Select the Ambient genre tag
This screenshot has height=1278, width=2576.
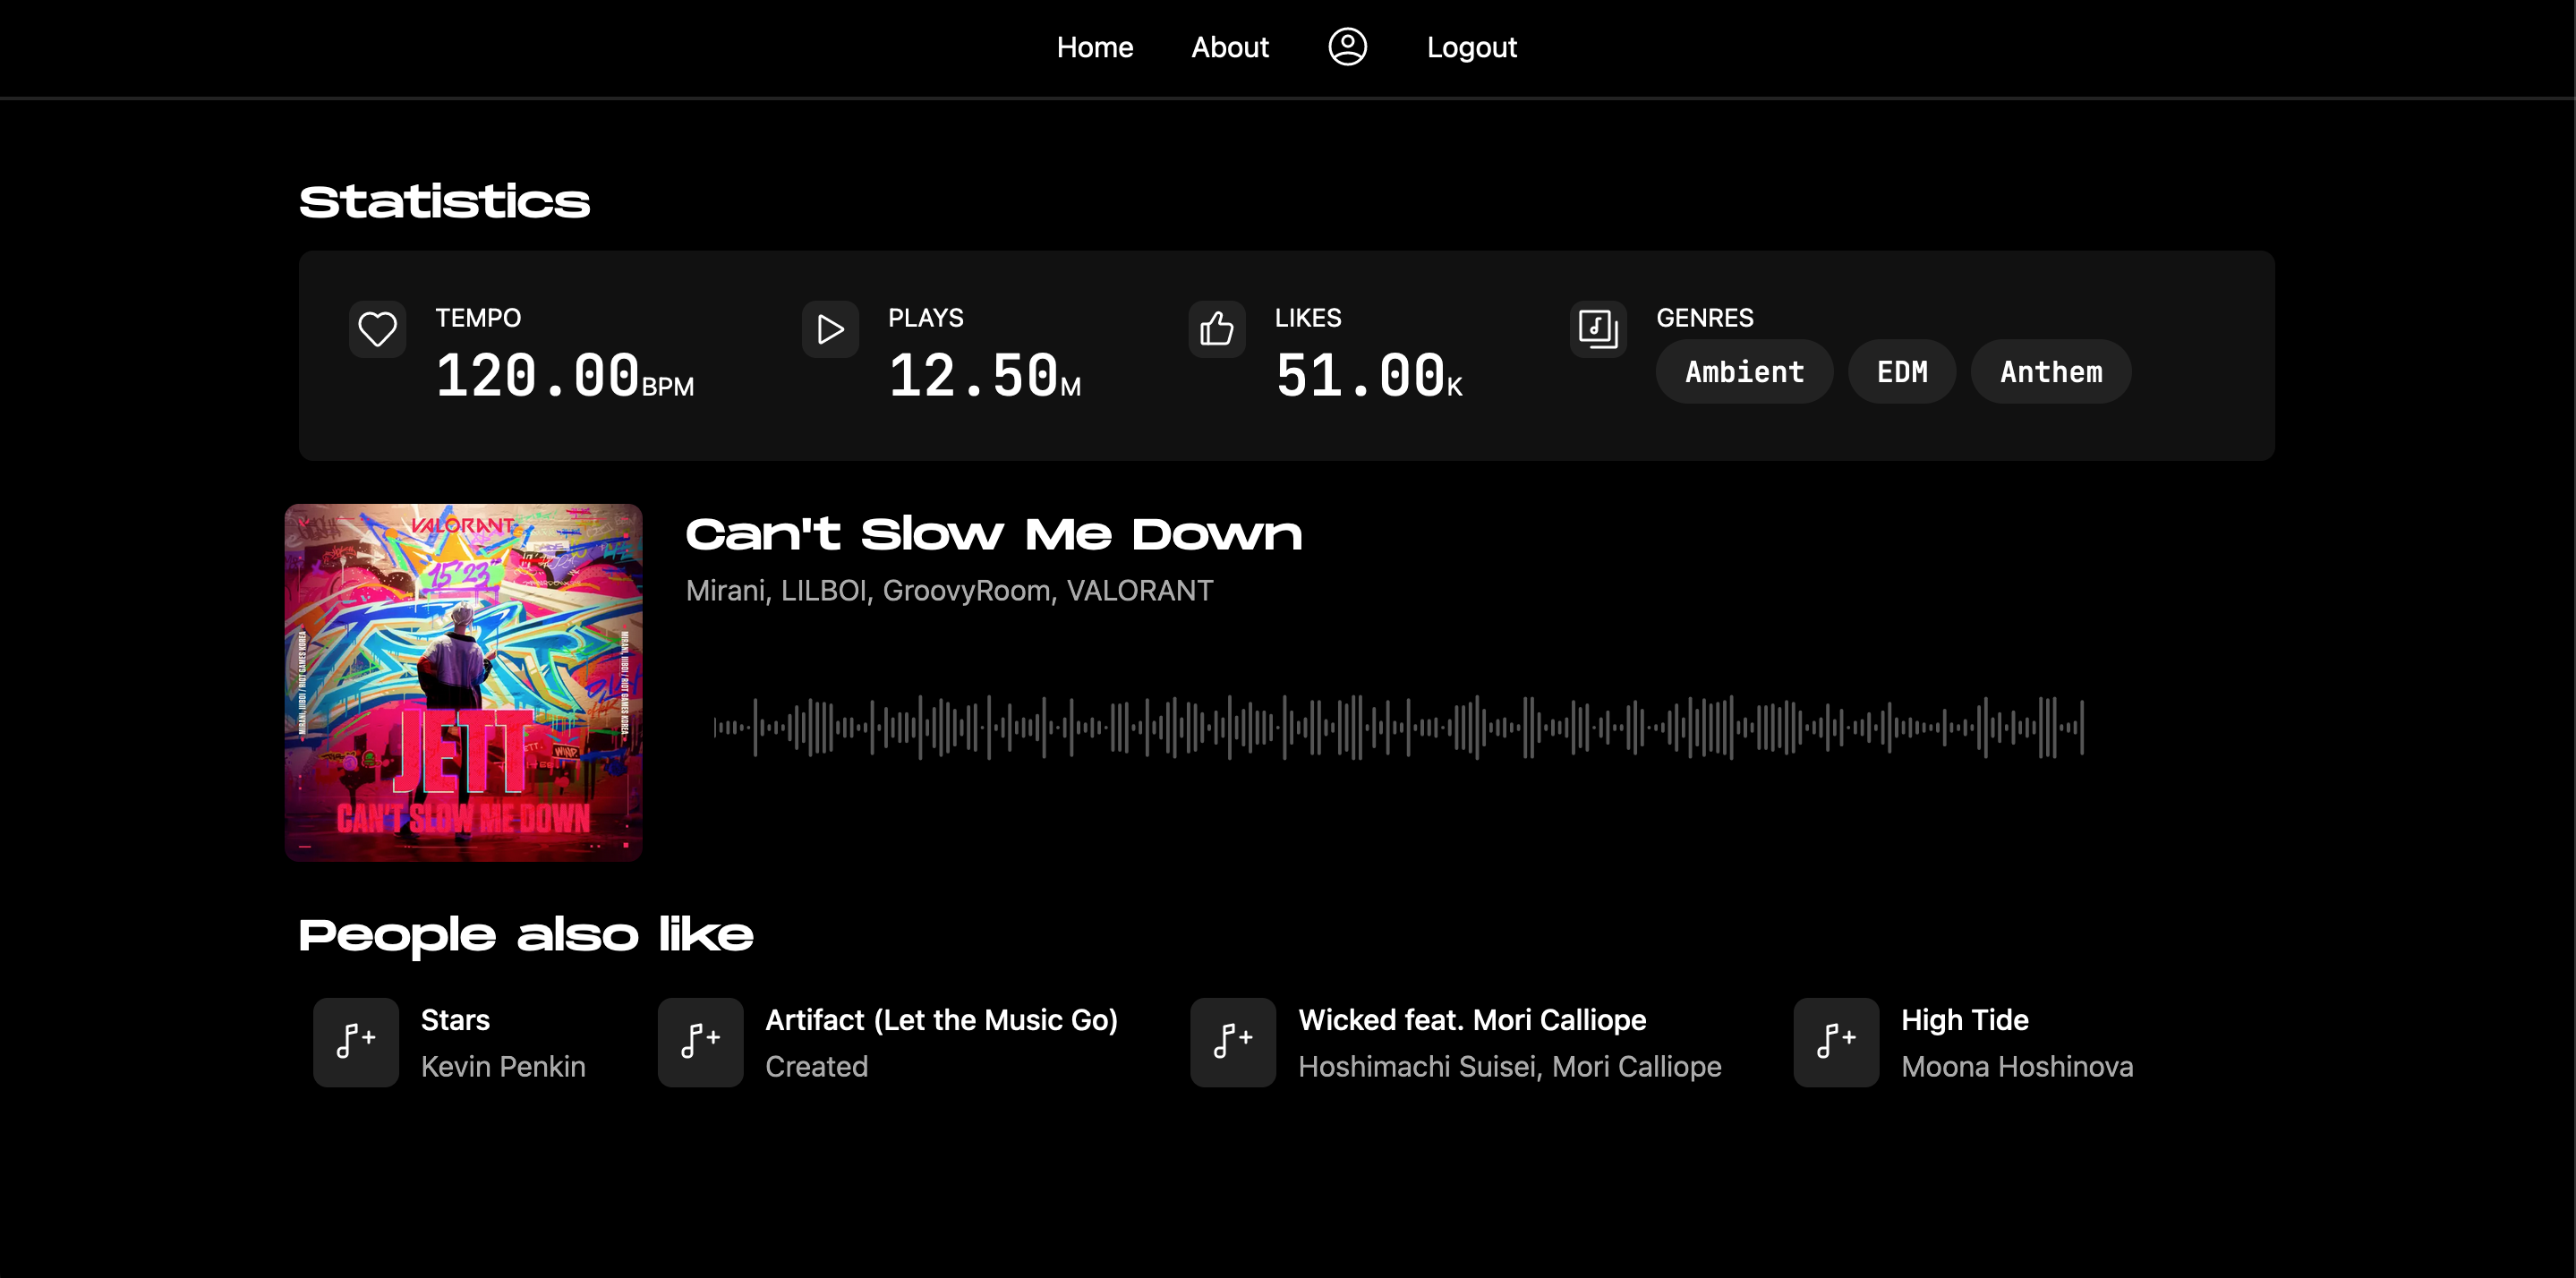(1744, 372)
